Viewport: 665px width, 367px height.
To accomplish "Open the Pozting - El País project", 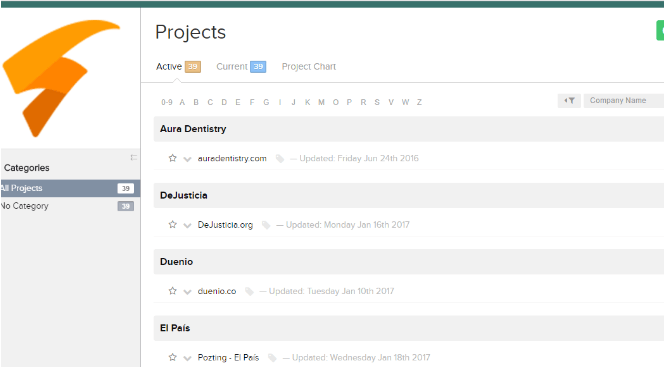I will (x=228, y=358).
